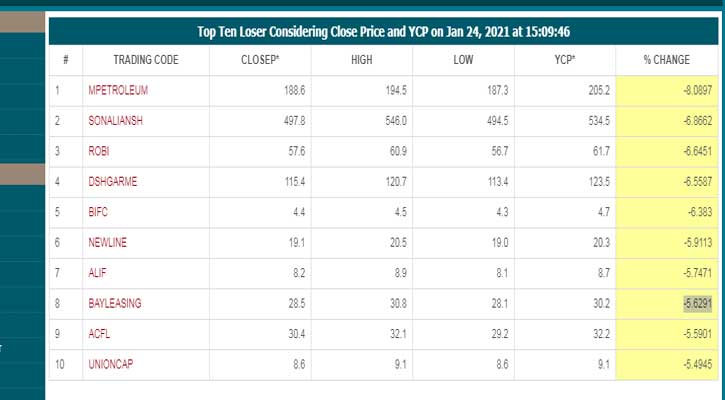
Task: Click the Top Ten Loser table title
Action: click(x=383, y=31)
